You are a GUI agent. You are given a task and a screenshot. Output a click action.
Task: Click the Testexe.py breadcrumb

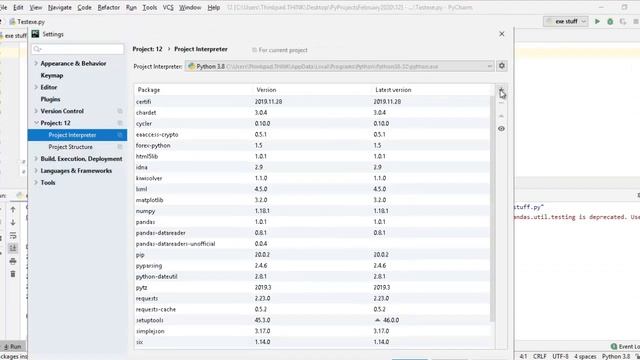(x=27, y=22)
